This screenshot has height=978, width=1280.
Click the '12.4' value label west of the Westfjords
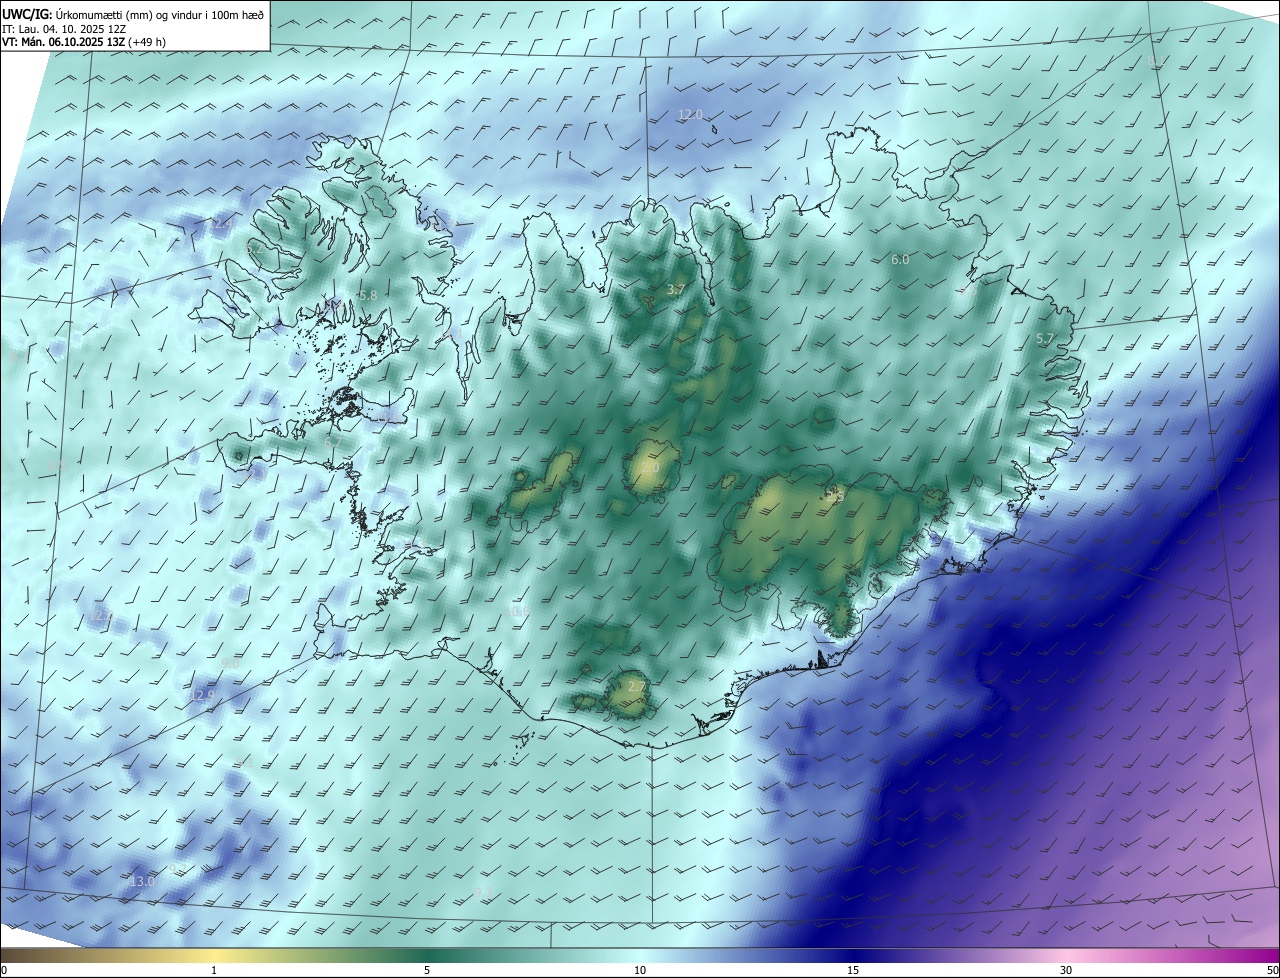pos(221,223)
